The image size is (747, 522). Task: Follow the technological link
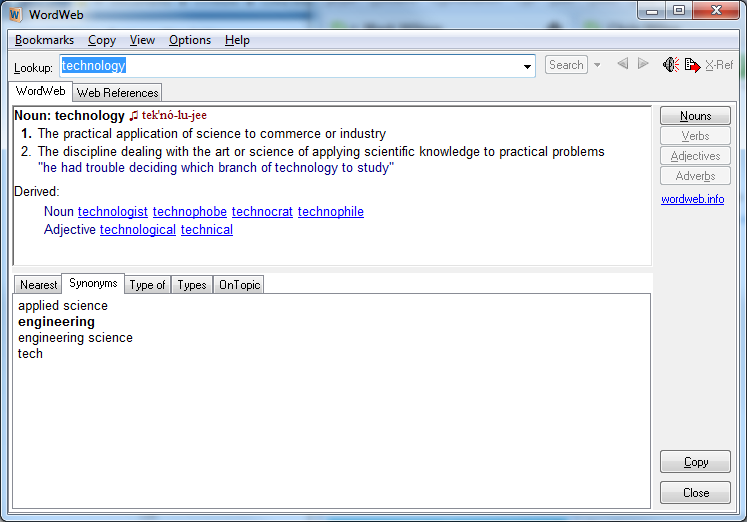(138, 230)
